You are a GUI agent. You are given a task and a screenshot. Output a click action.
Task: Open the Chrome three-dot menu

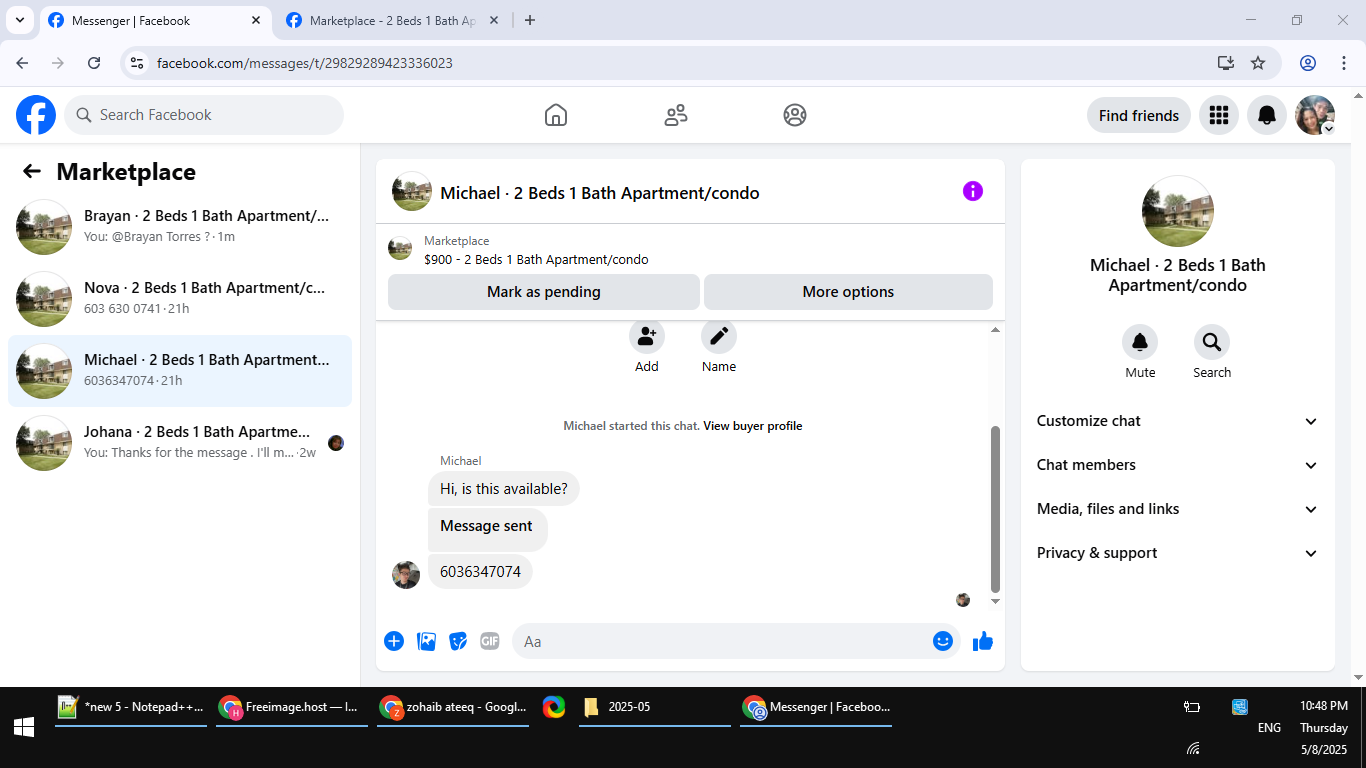[1344, 63]
